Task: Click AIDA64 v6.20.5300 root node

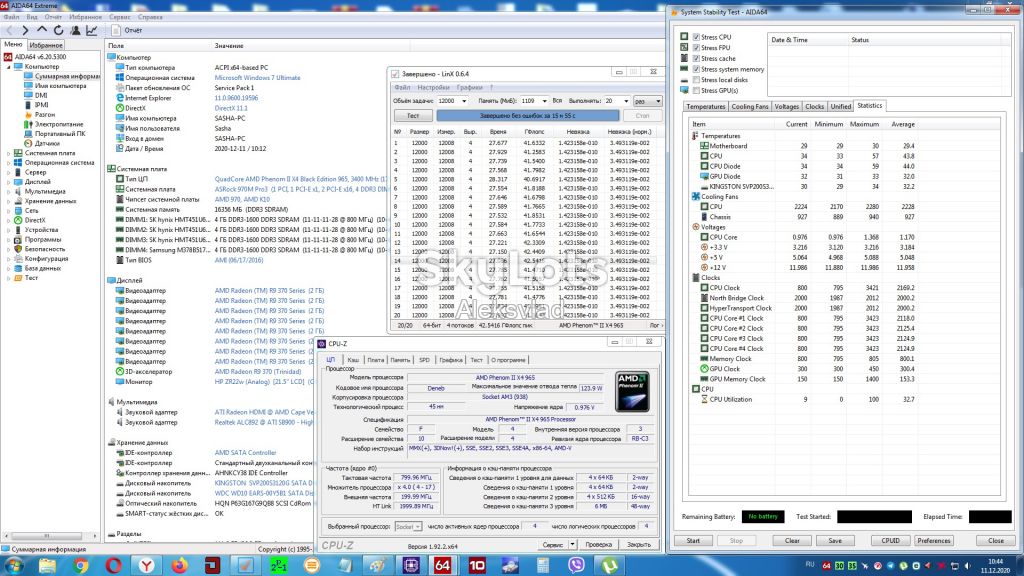Action: pos(40,57)
